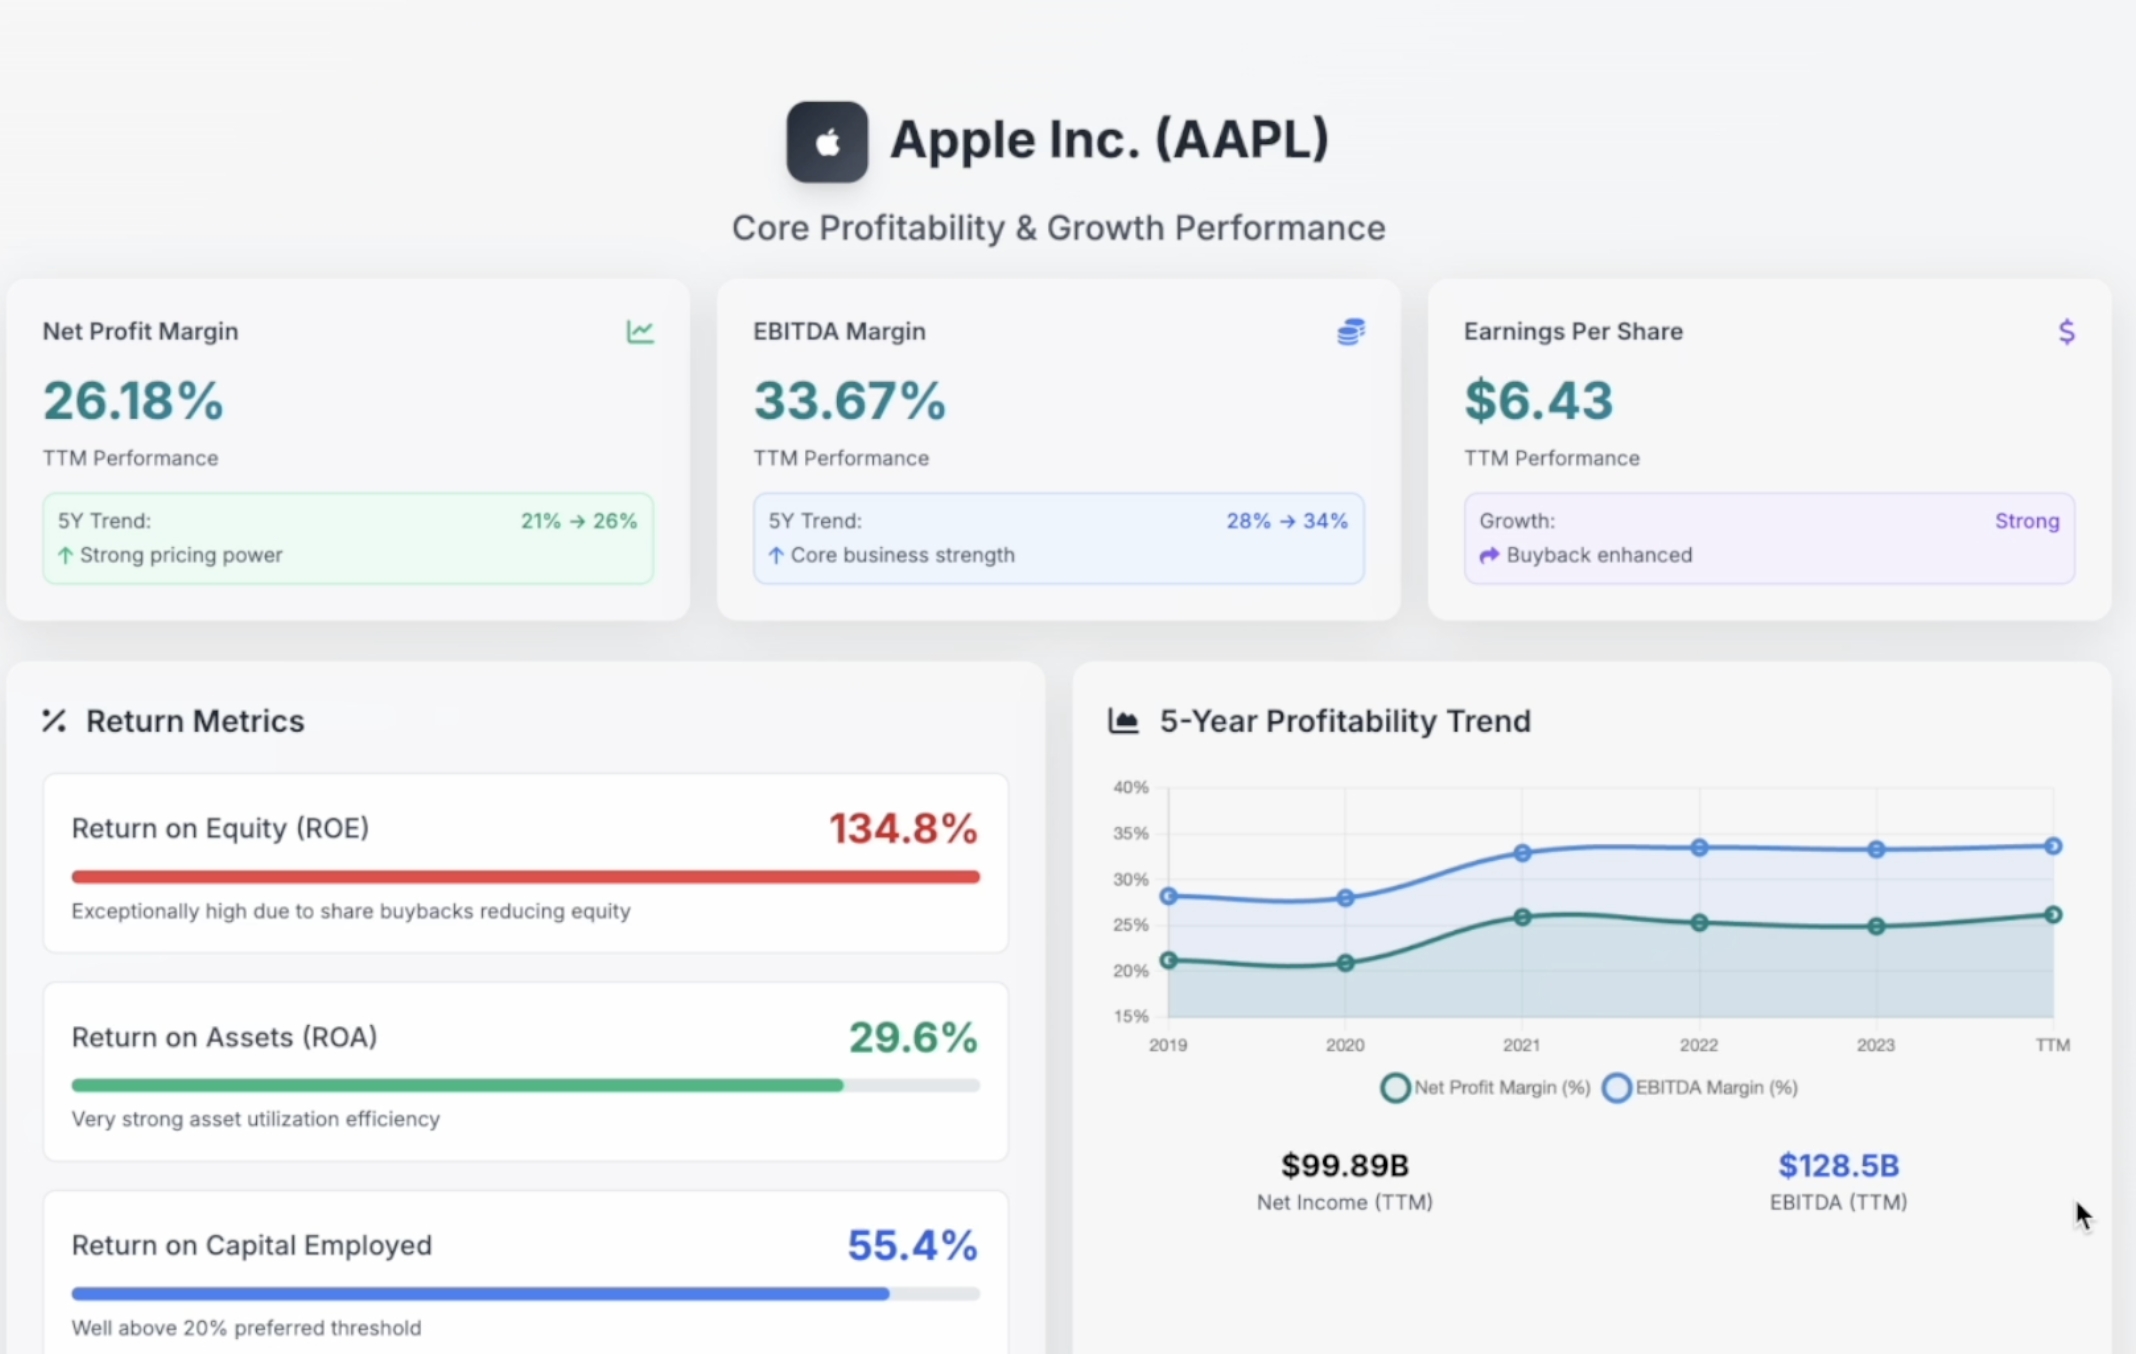Select the $99.89B Net Income figure

(x=1344, y=1165)
